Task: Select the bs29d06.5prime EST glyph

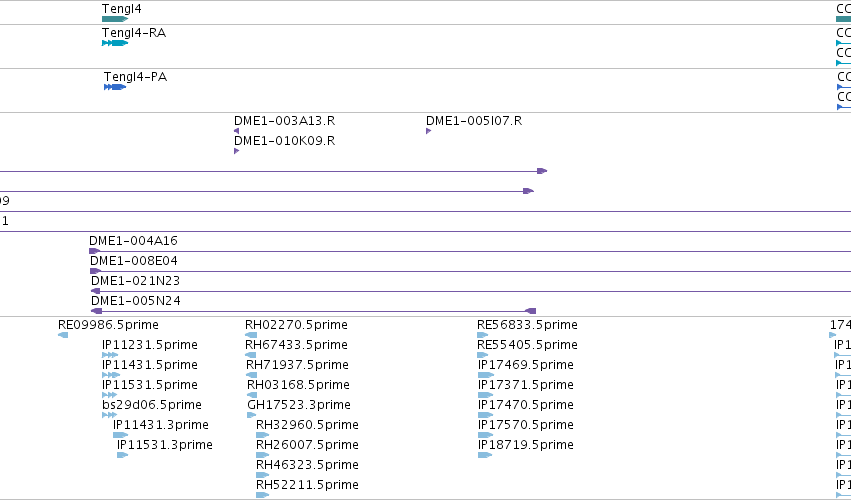Action: [x=110, y=415]
